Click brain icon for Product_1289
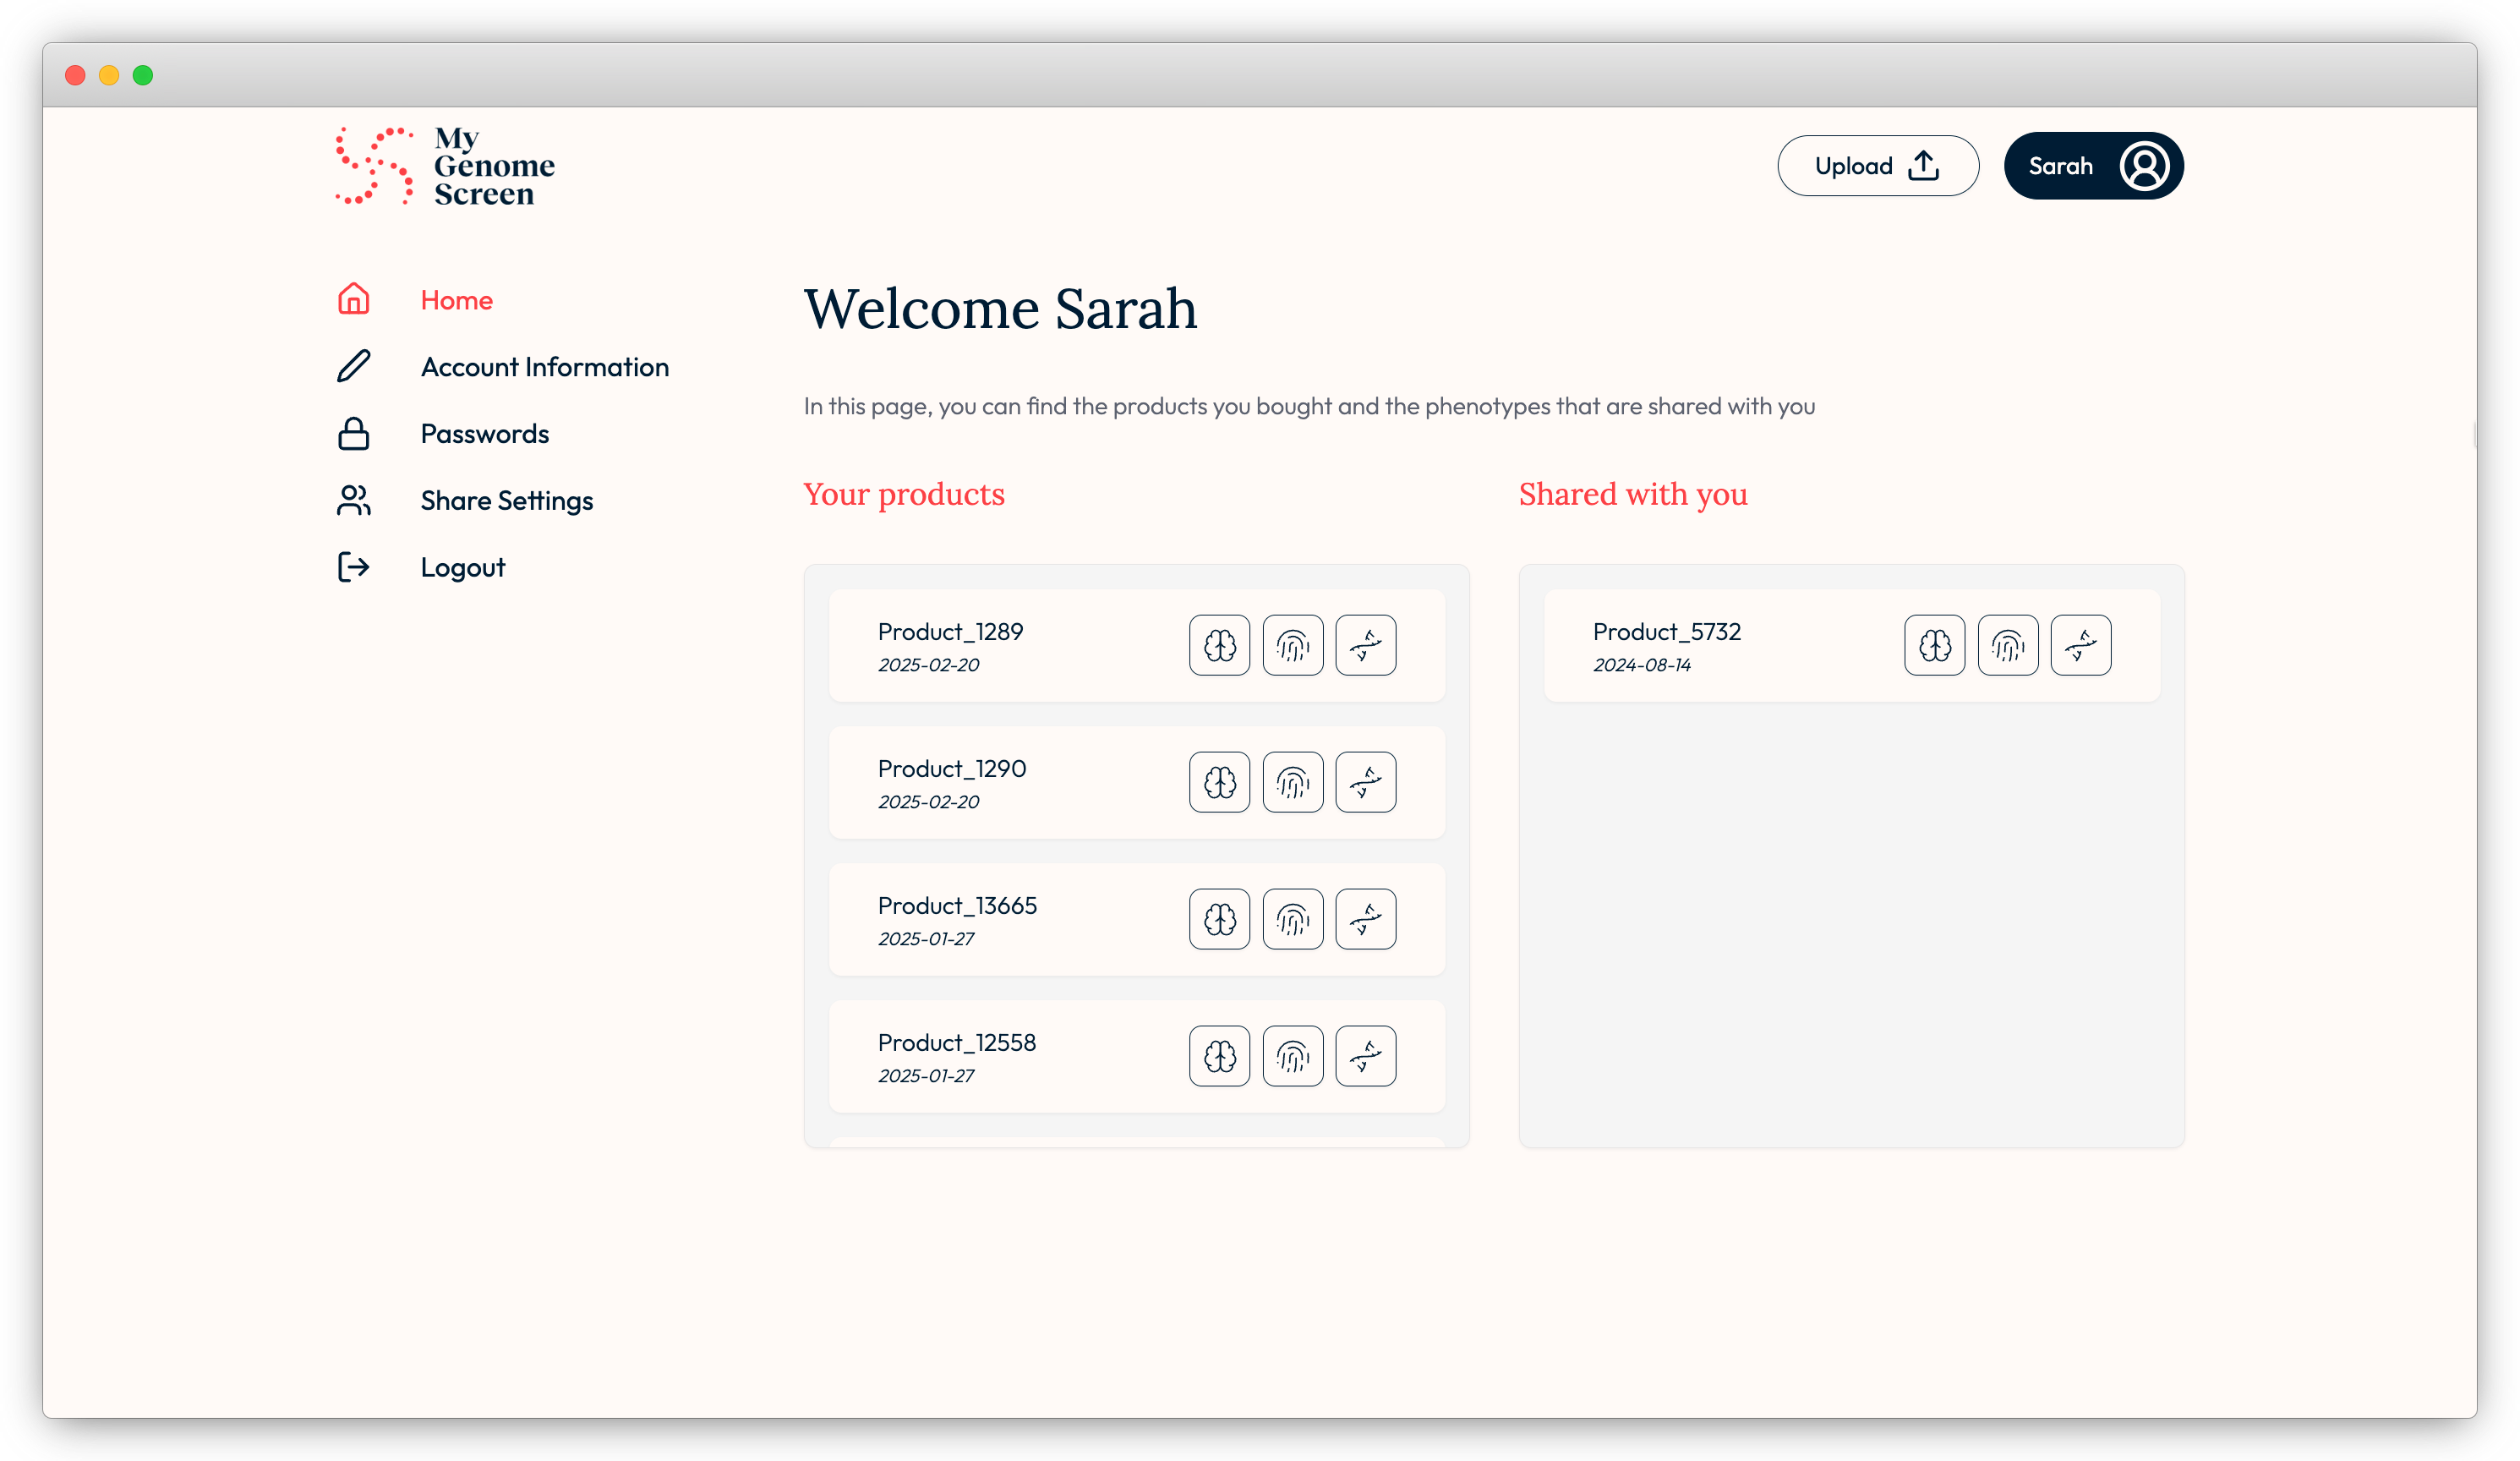2520x1461 pixels. coord(1219,645)
